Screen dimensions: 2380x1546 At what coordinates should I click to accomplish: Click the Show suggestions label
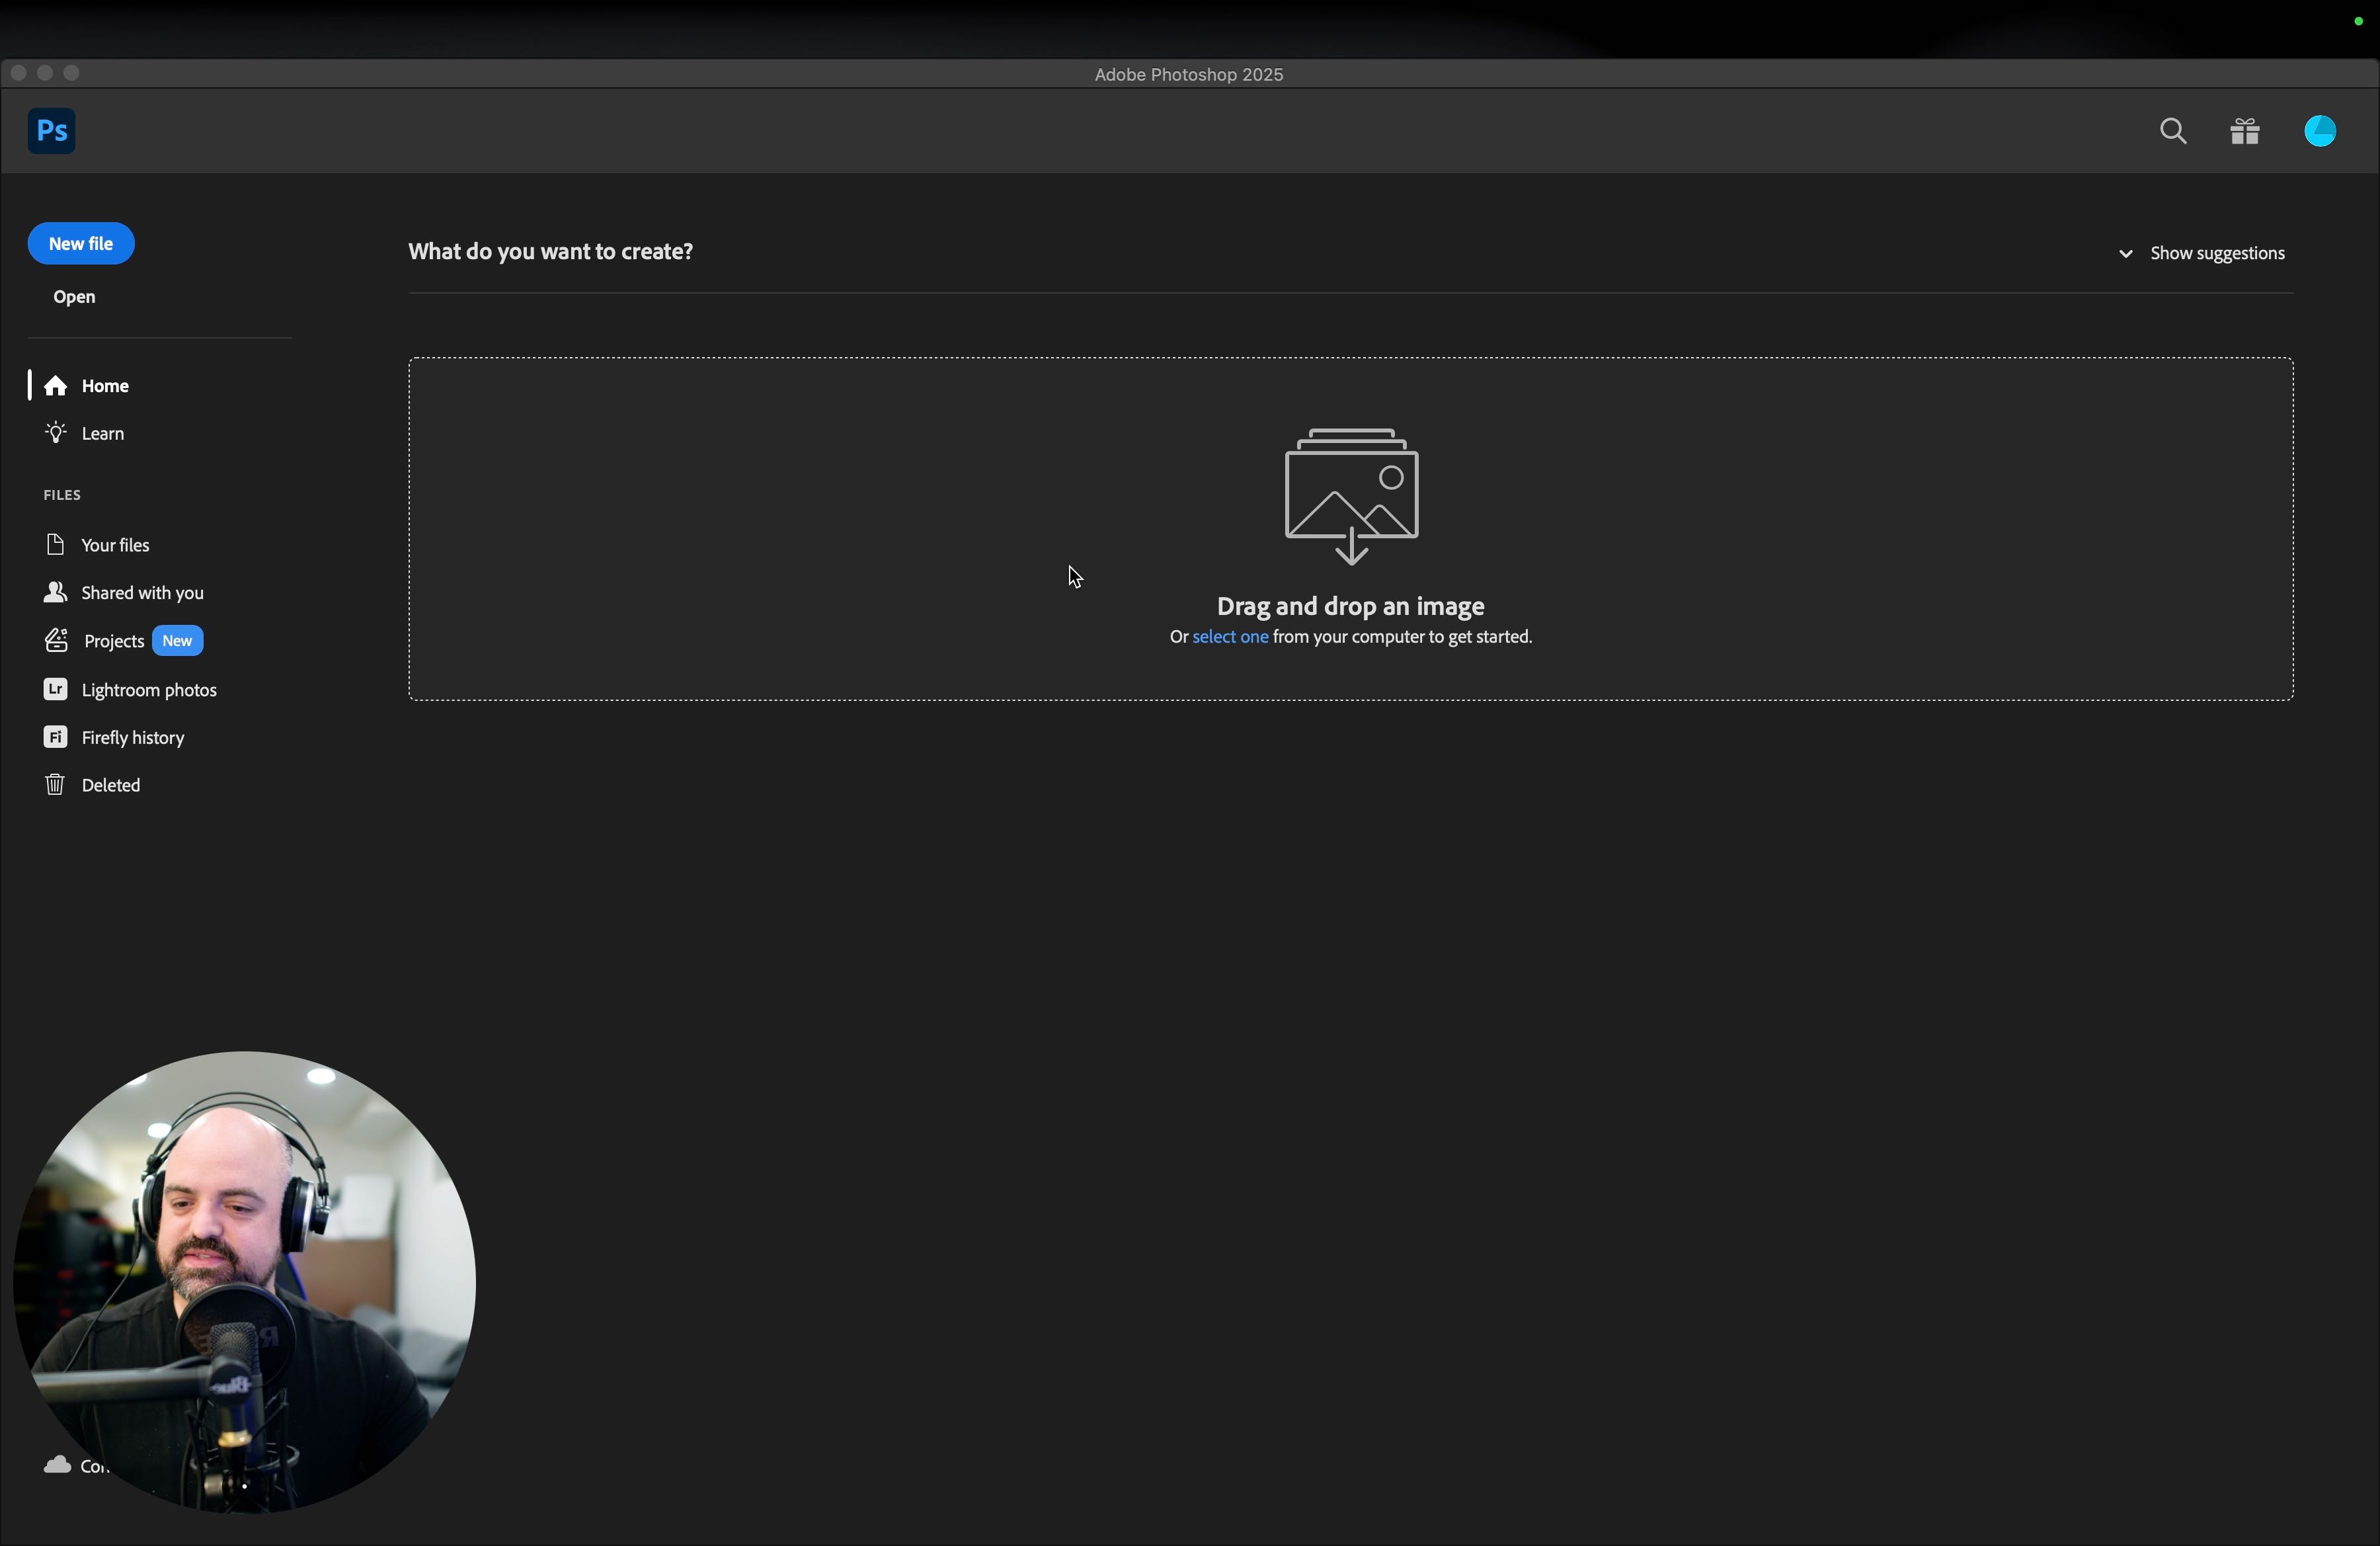point(2217,254)
